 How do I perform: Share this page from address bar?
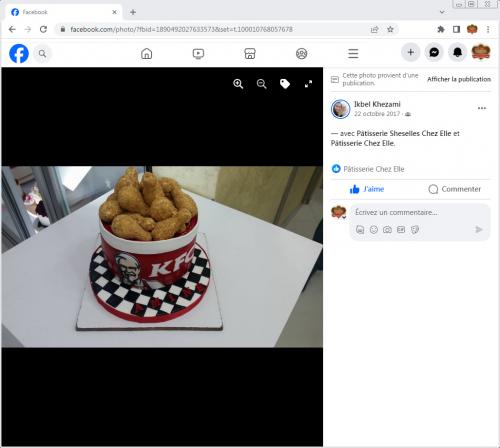[x=375, y=30]
